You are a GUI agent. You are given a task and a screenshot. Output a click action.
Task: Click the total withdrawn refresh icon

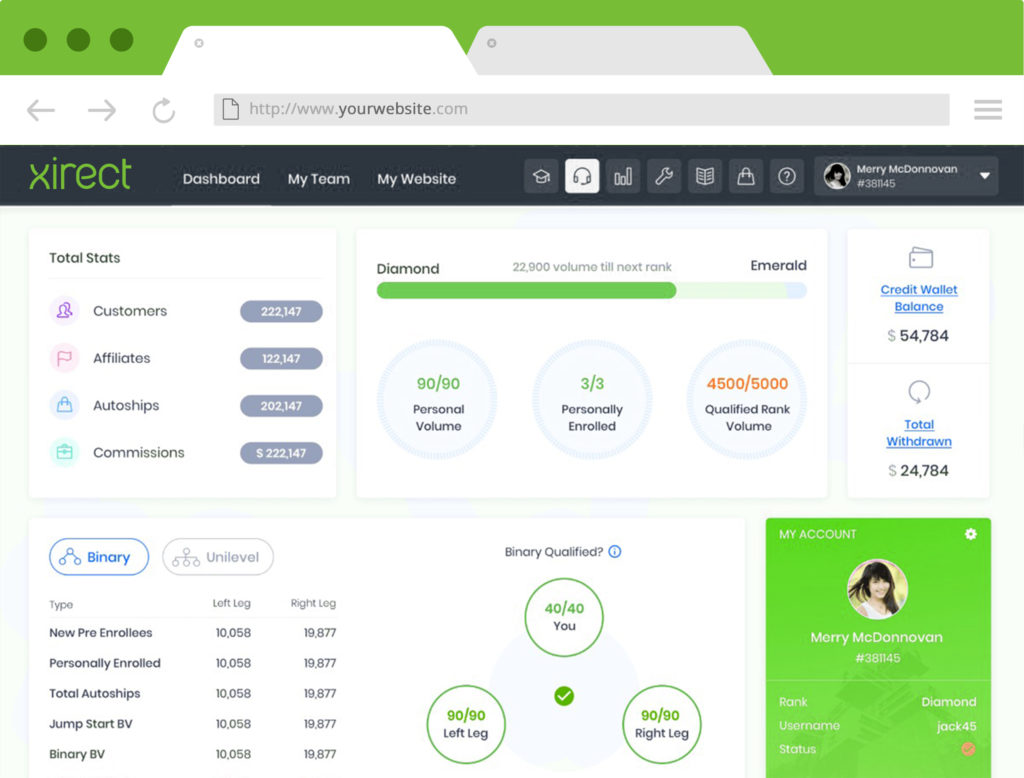[919, 392]
